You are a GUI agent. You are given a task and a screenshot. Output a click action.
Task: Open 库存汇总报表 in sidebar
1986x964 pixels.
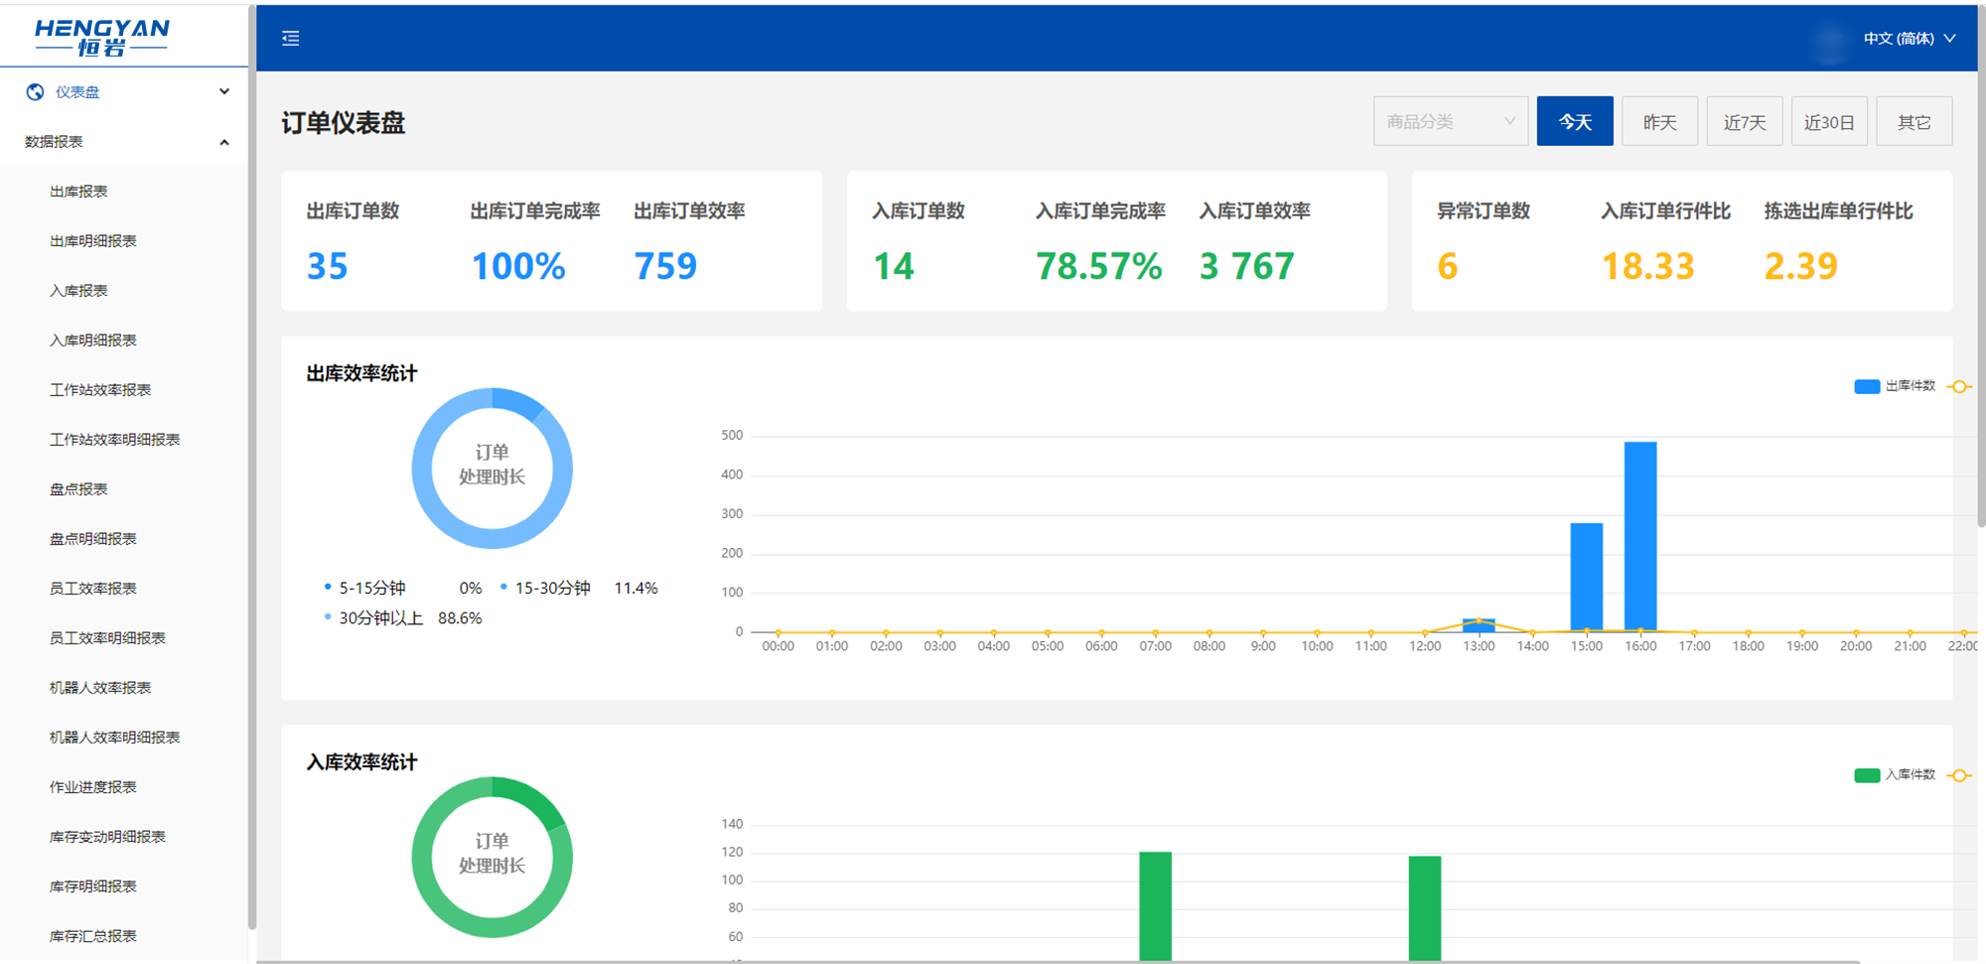click(x=93, y=936)
